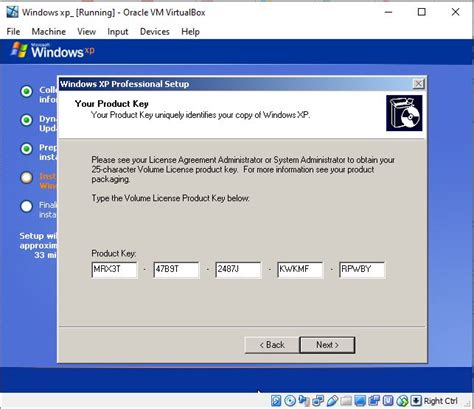Screen dimensions: 474x409
Task: Click the optical disc drive status icon
Action: [x=290, y=400]
